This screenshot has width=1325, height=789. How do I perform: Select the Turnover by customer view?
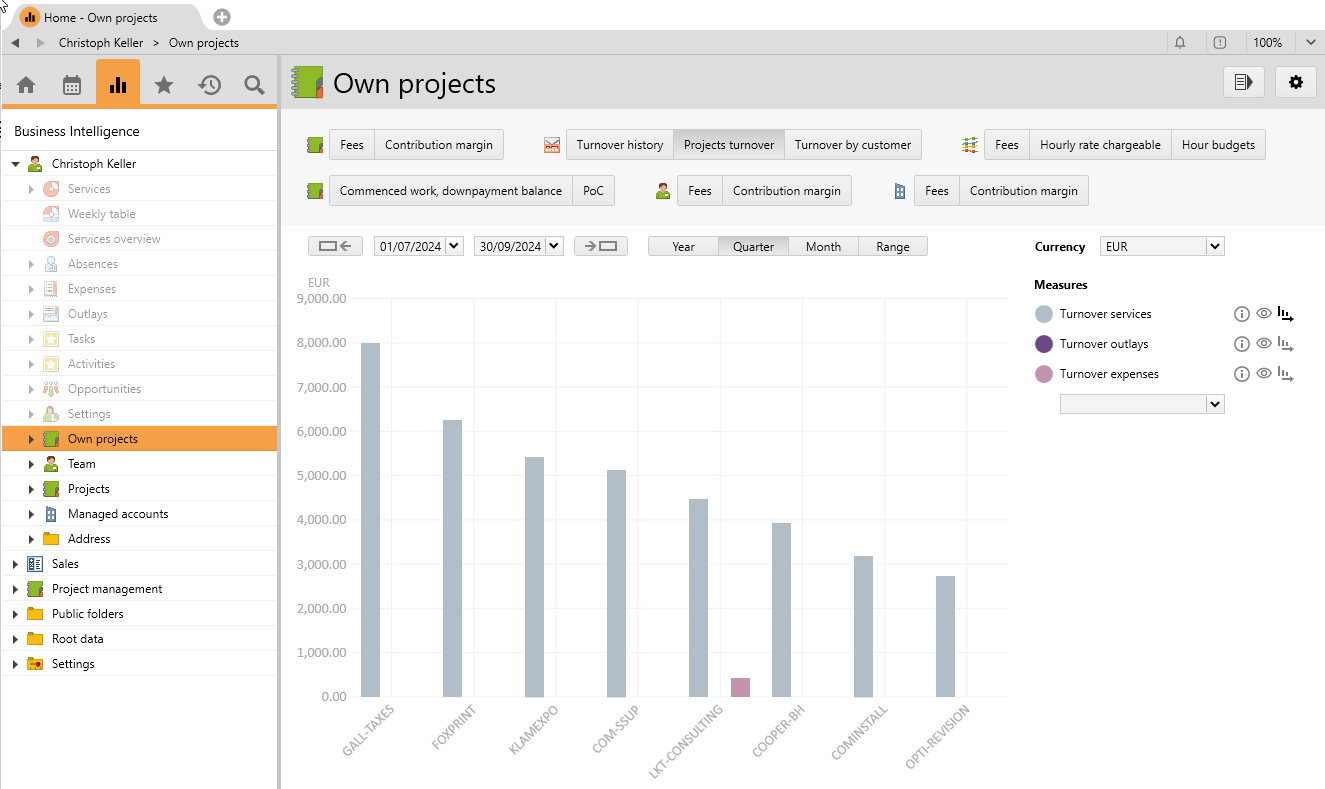click(x=852, y=145)
